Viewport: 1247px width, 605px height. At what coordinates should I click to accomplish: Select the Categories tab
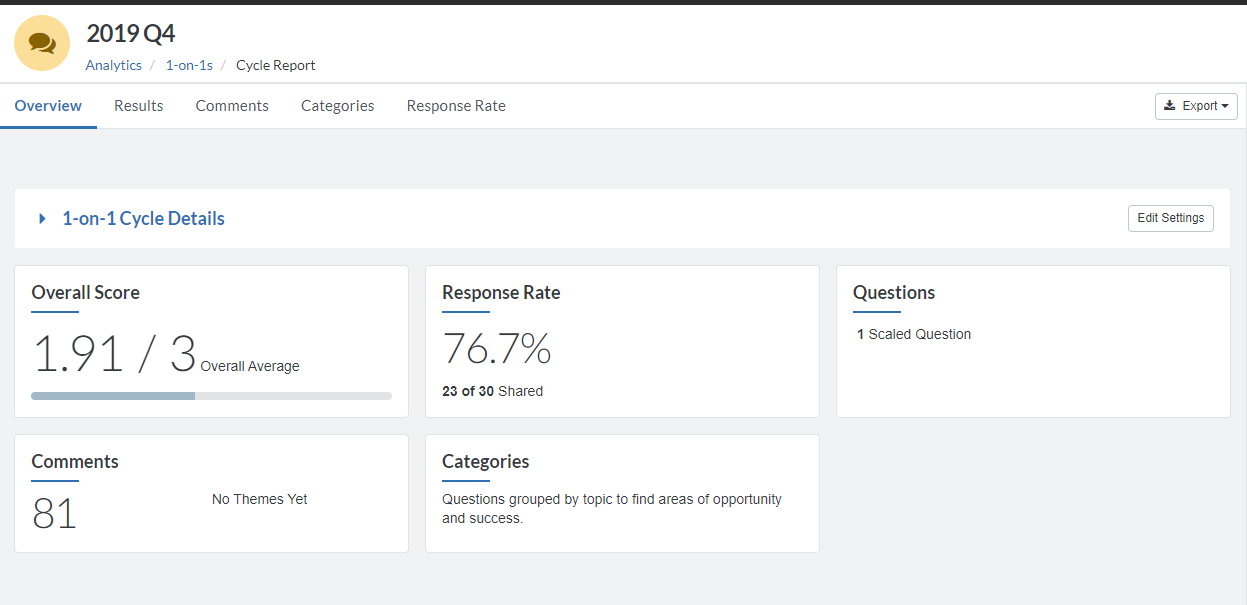point(338,106)
